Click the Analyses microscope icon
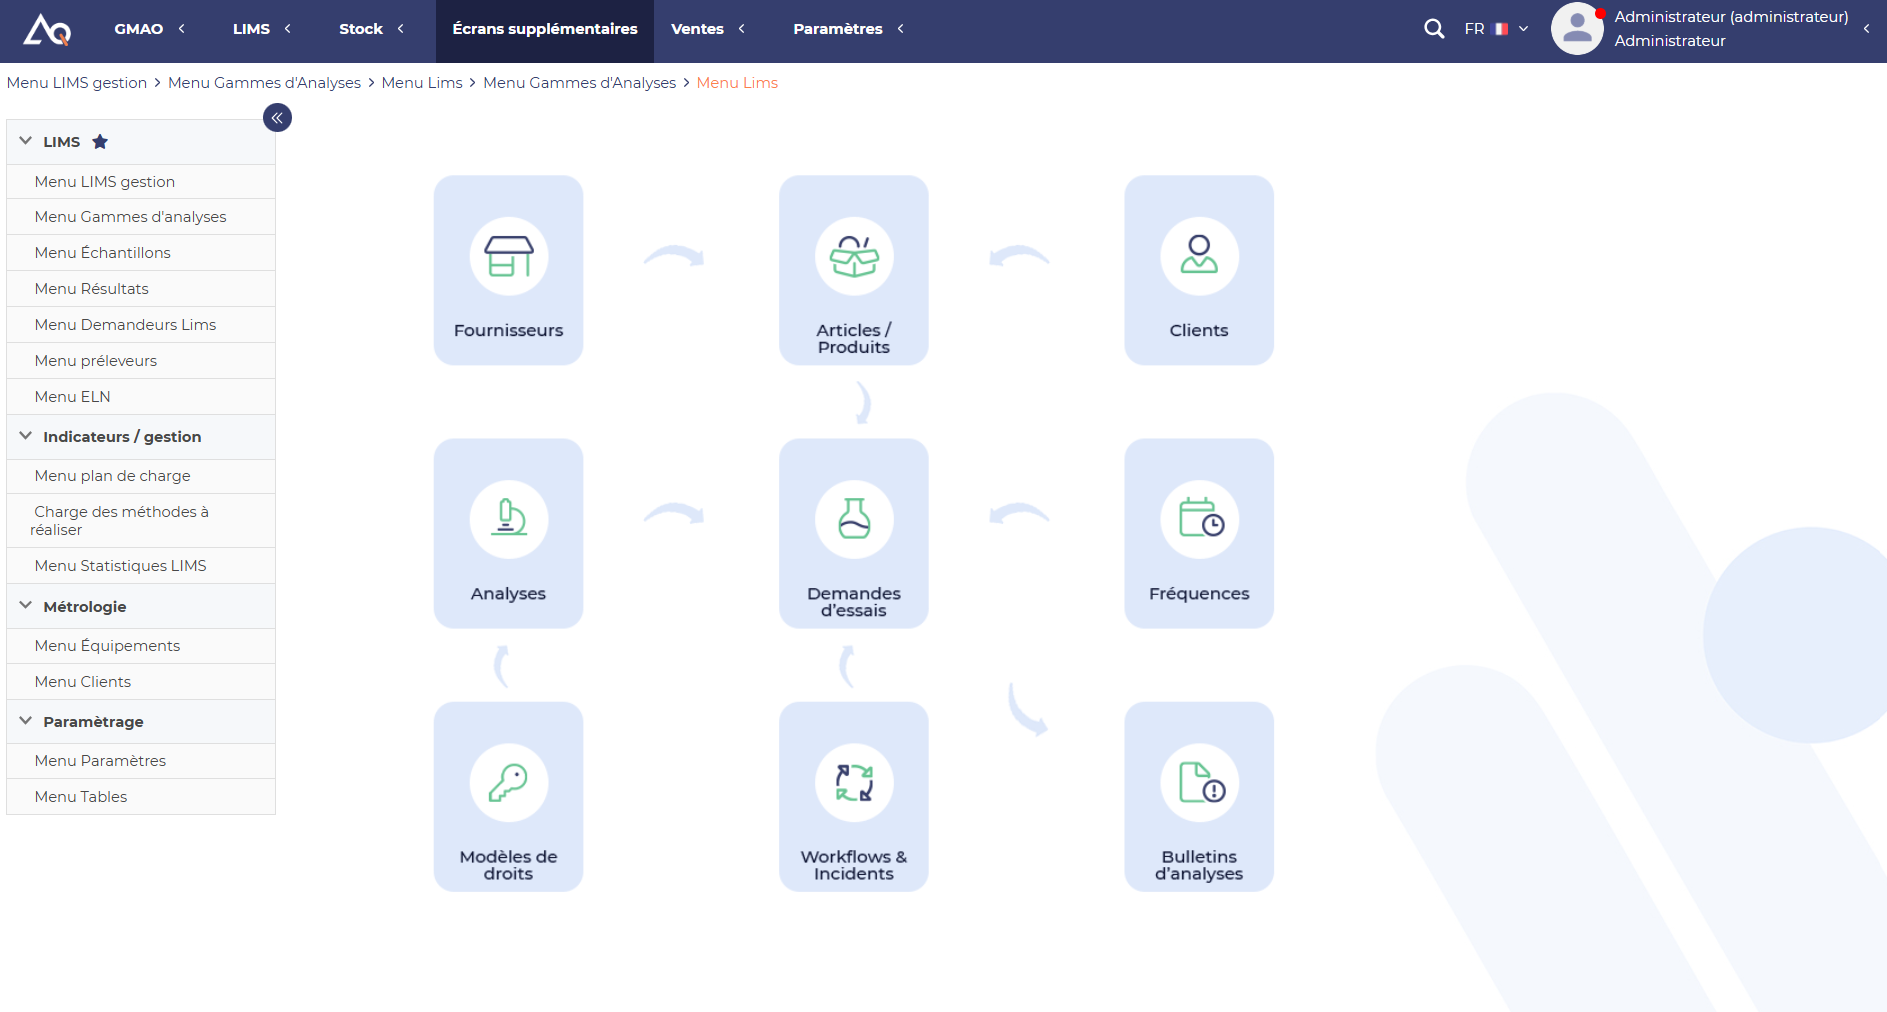1887x1012 pixels. (x=508, y=519)
